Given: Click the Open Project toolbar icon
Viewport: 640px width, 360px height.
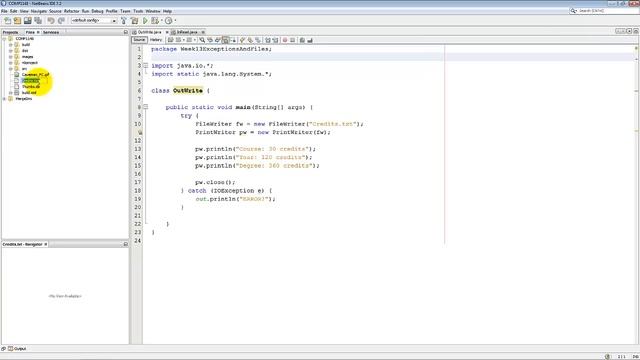Looking at the screenshot, I should point(27,20).
